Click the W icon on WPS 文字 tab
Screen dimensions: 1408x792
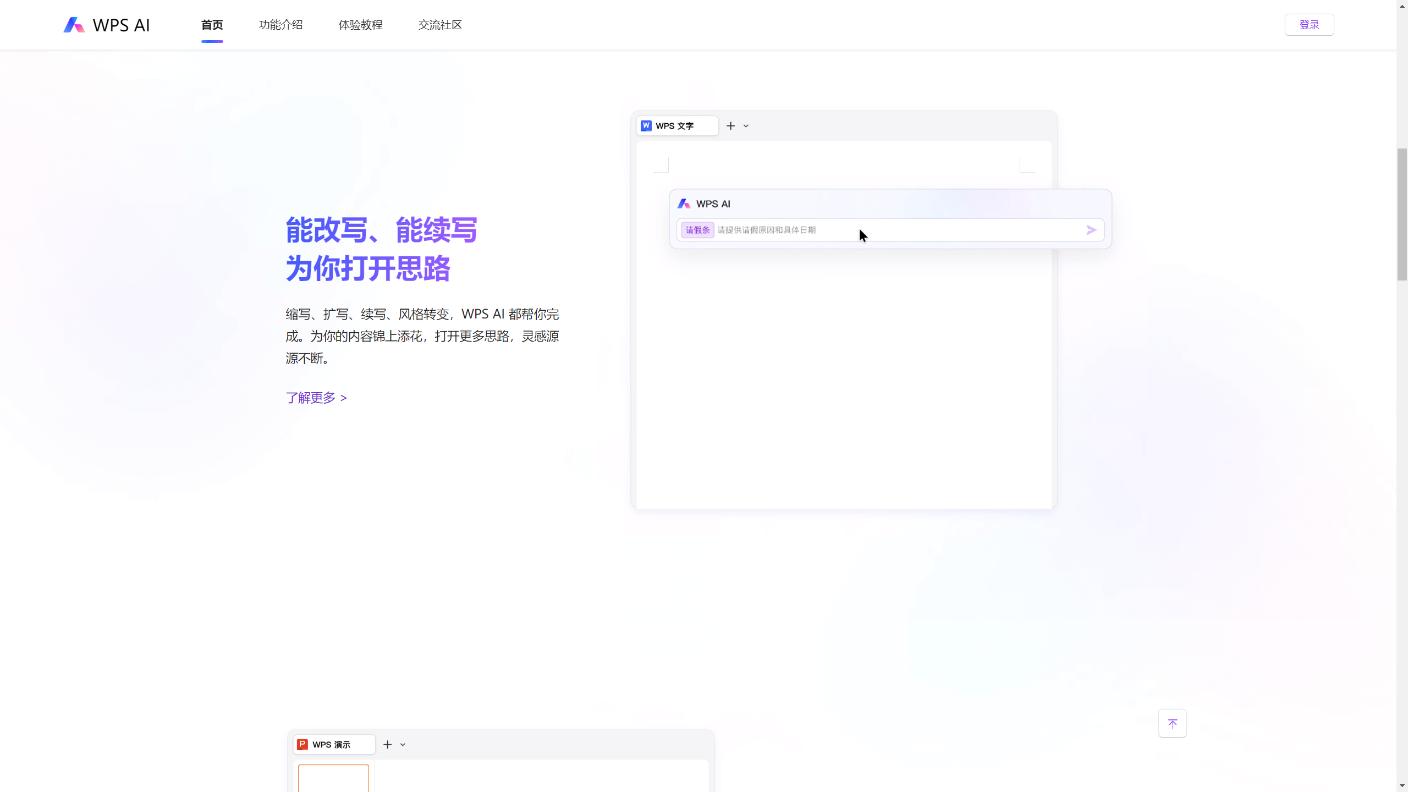[646, 126]
